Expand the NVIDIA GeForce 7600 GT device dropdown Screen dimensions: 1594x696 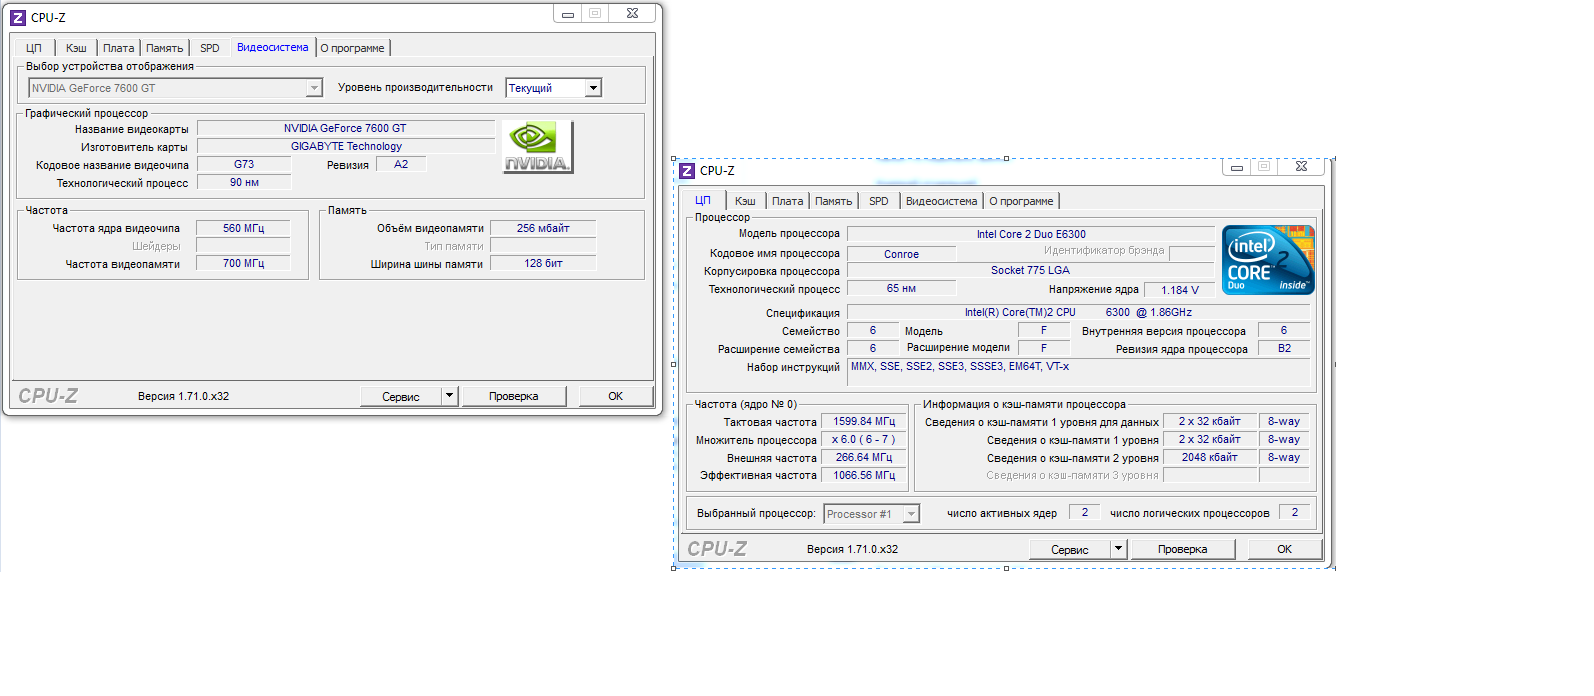pyautogui.click(x=314, y=88)
